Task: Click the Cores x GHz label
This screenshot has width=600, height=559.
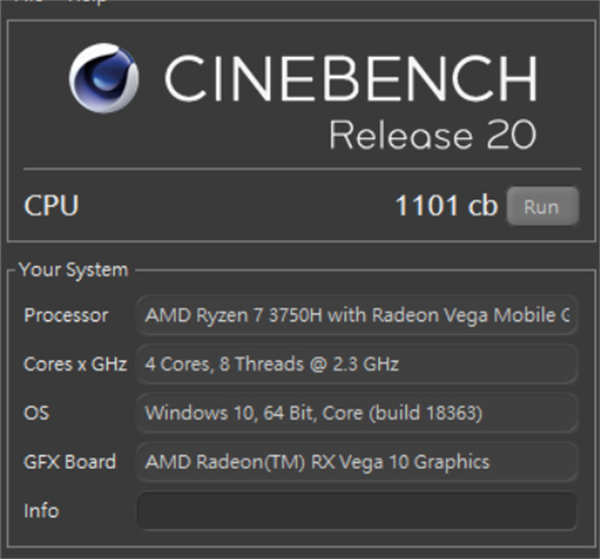Action: 75,364
